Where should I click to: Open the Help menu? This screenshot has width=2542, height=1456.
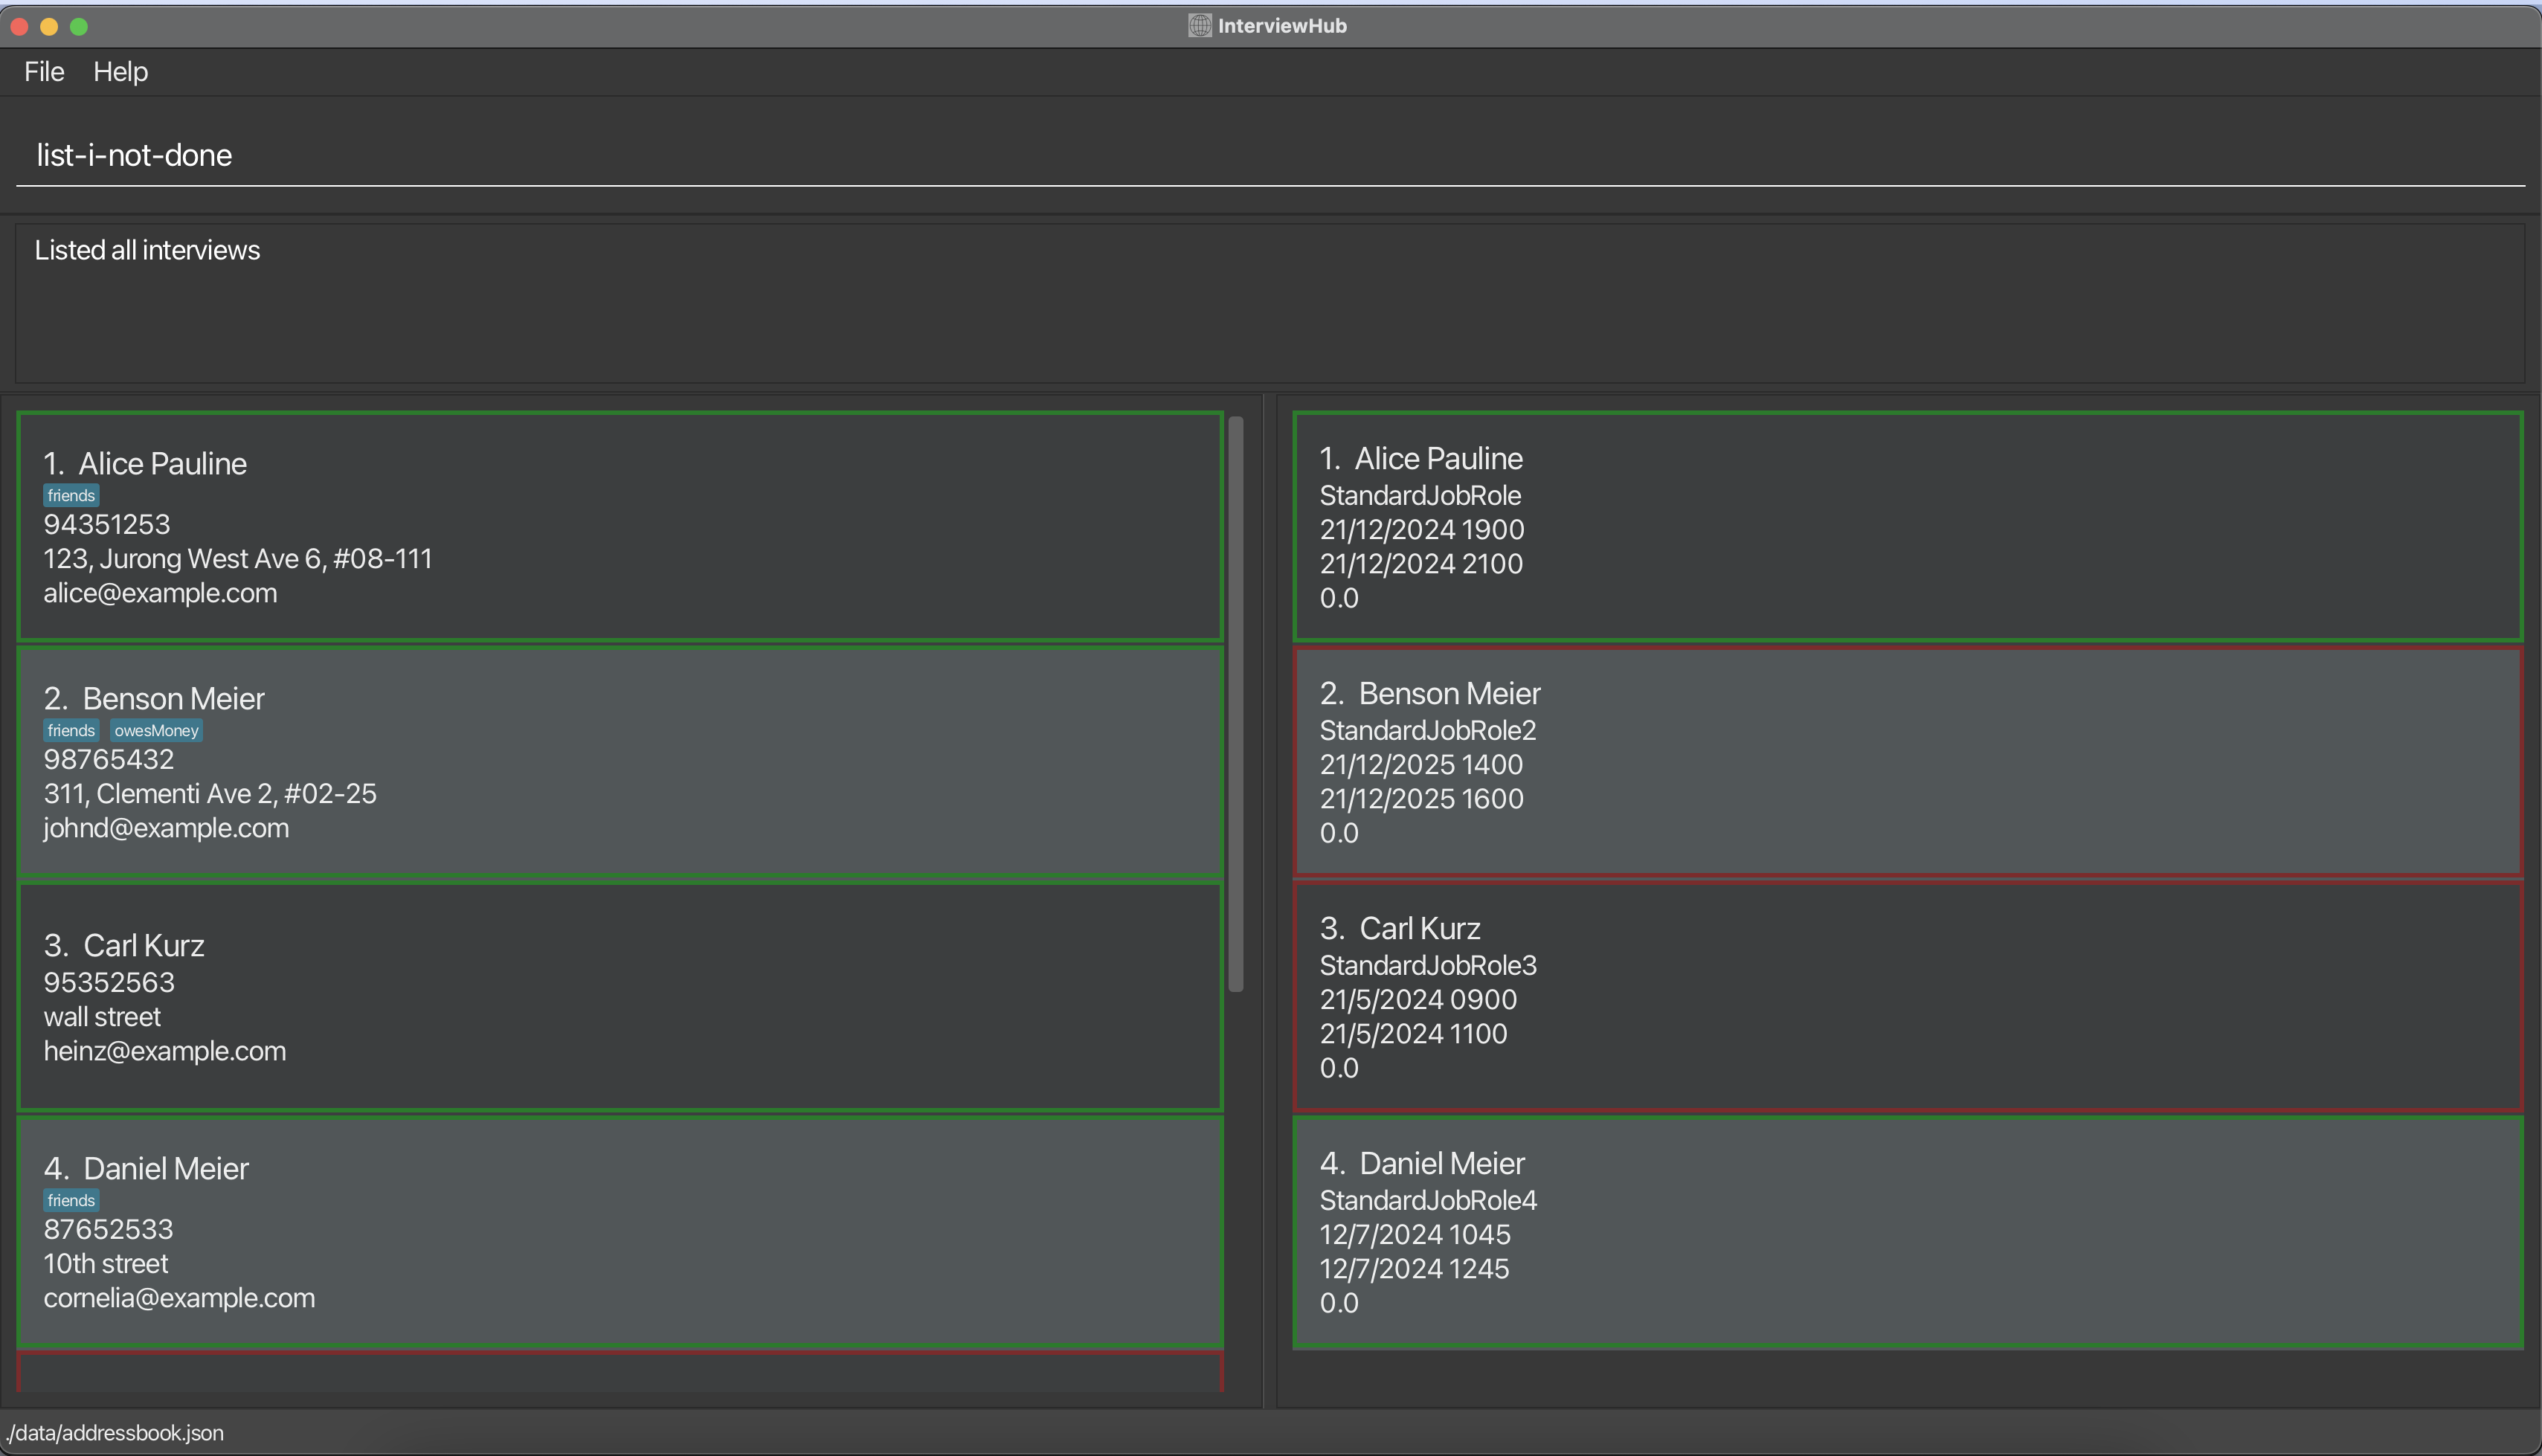[x=120, y=72]
